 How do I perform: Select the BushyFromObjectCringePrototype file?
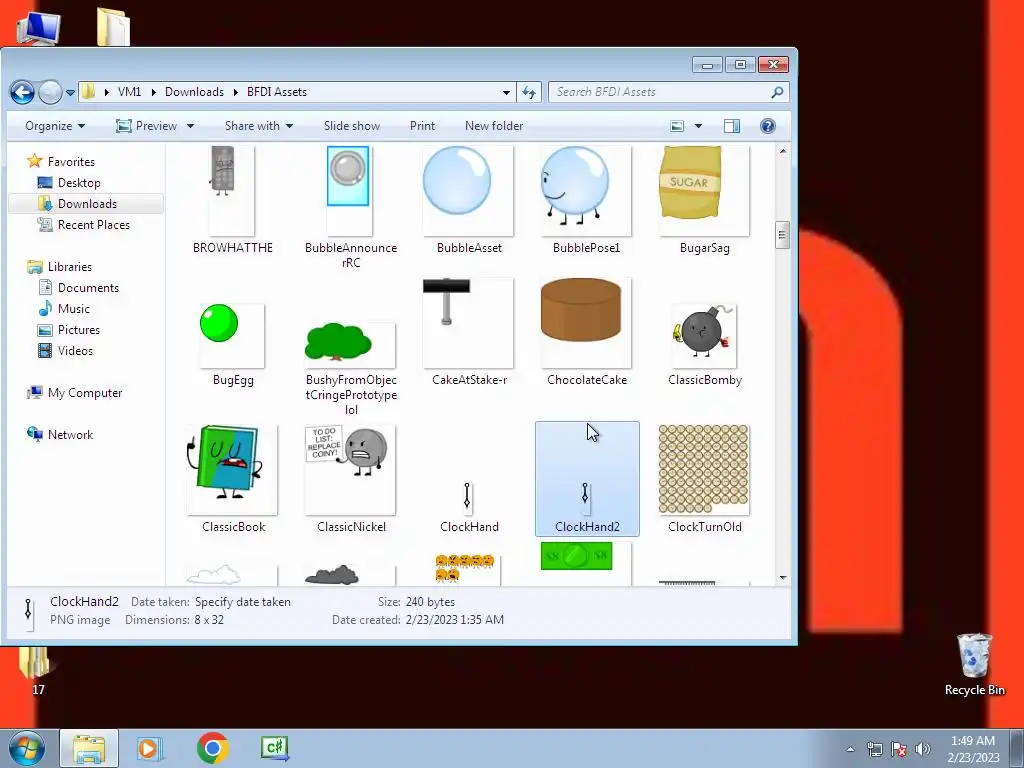click(351, 369)
